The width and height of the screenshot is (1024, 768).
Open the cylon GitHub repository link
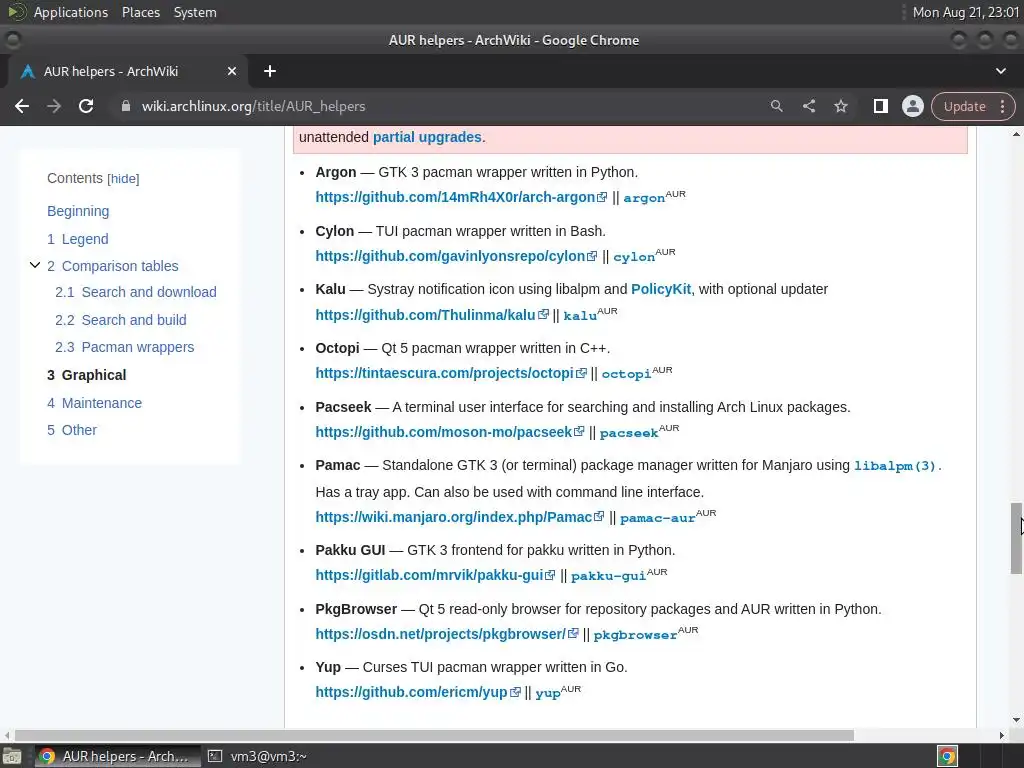click(456, 256)
